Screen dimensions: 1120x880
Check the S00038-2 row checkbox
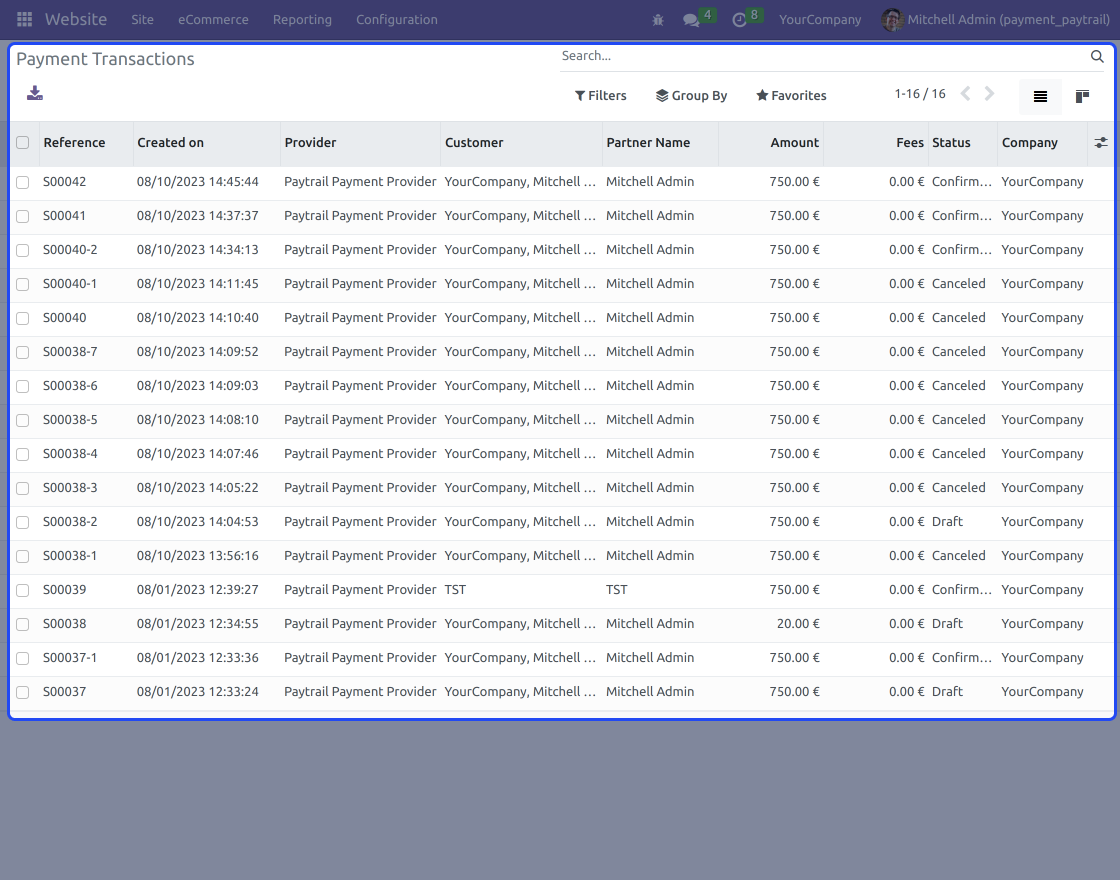[x=23, y=522]
